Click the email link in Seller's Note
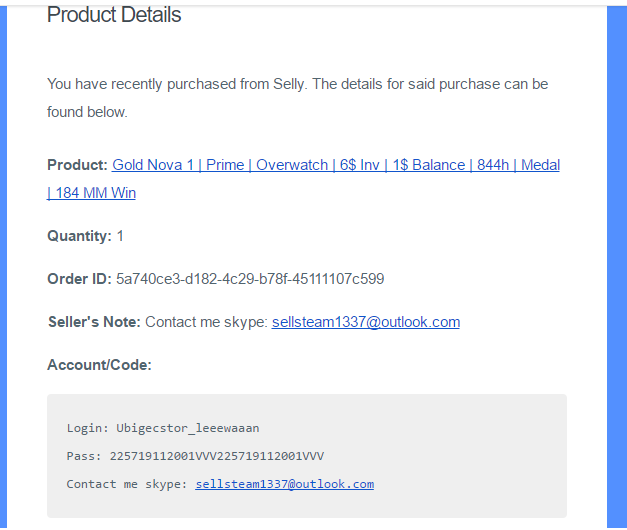The height and width of the screenshot is (530, 627). (x=365, y=322)
